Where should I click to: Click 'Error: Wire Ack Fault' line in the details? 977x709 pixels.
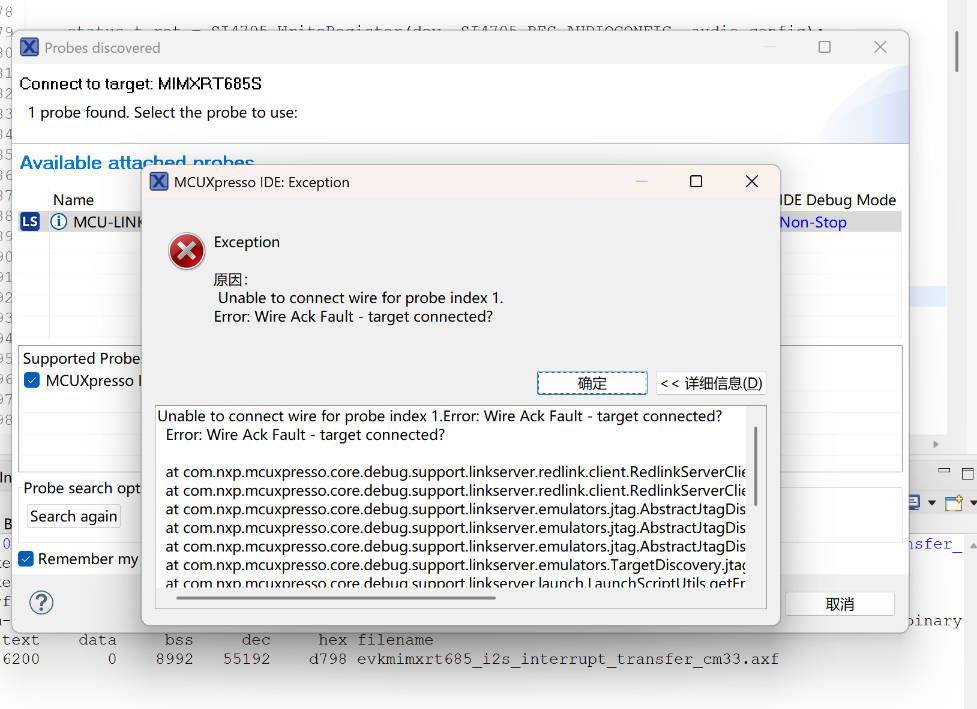305,435
